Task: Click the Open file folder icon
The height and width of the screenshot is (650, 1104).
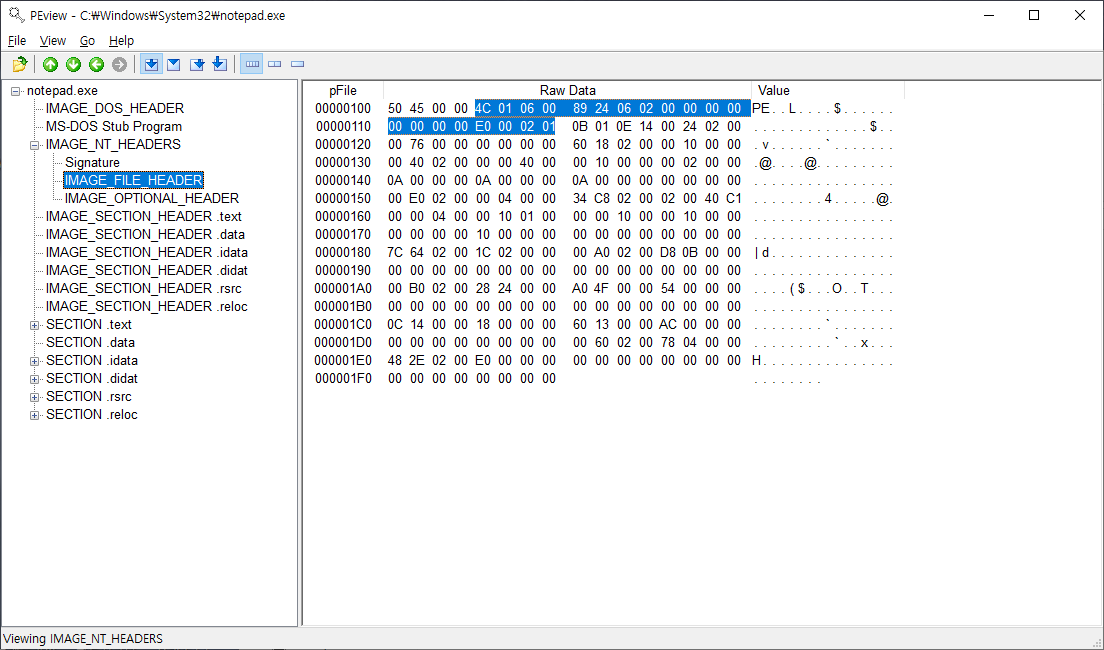Action: point(20,64)
